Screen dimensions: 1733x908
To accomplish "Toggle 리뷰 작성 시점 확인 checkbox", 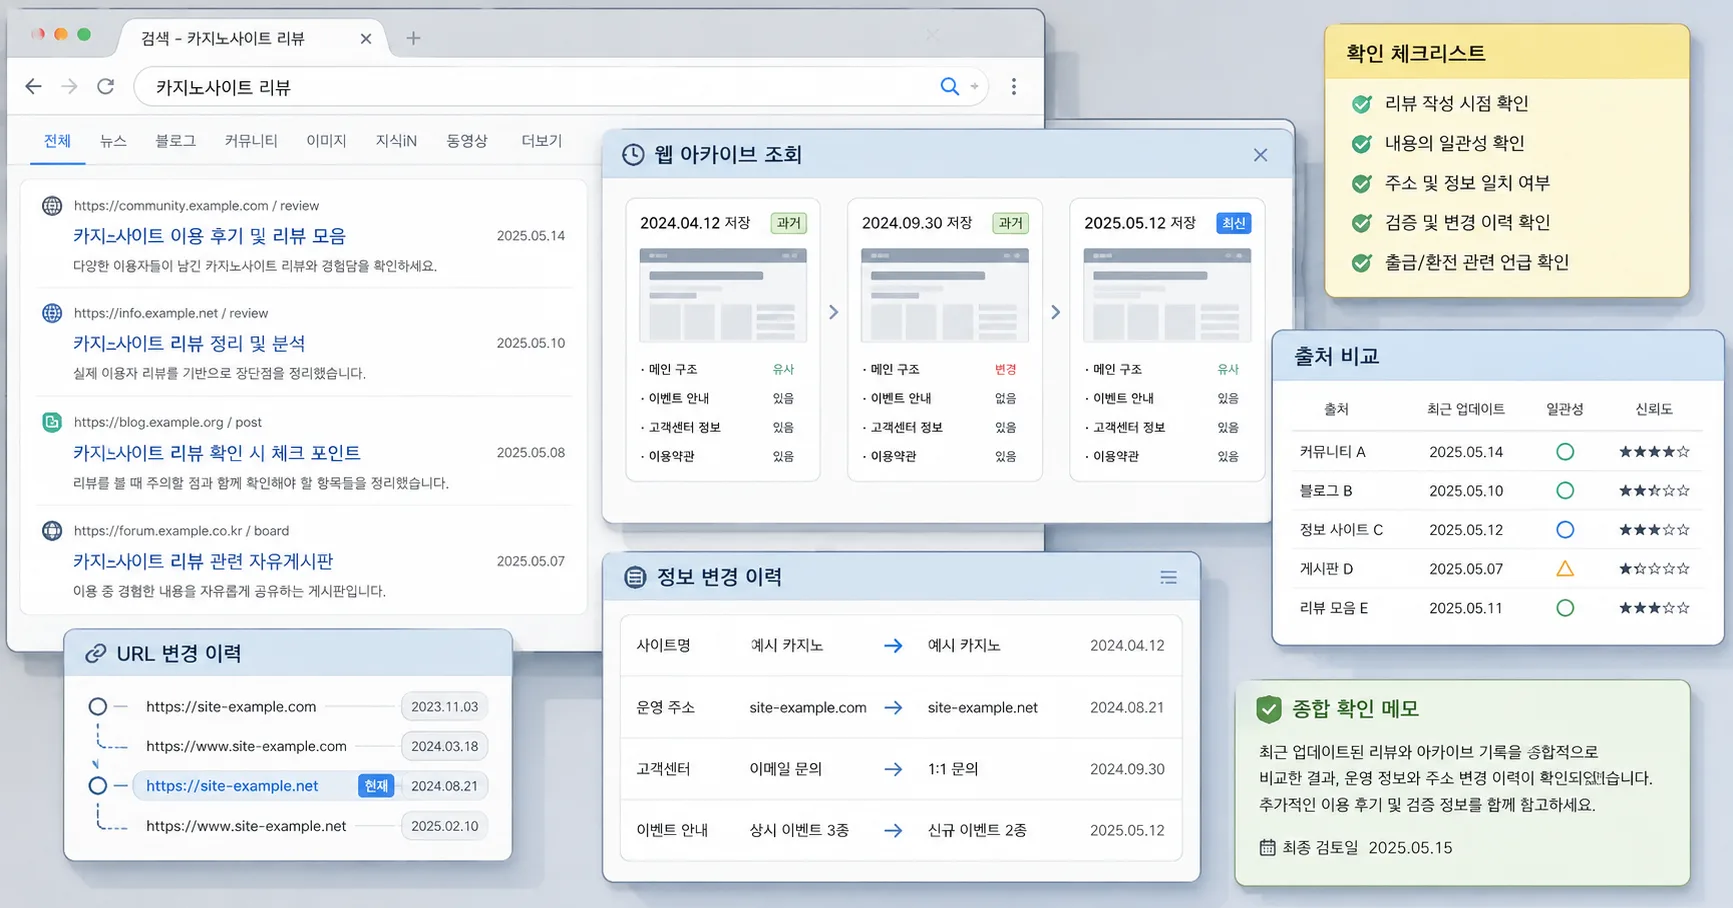I will coord(1361,104).
